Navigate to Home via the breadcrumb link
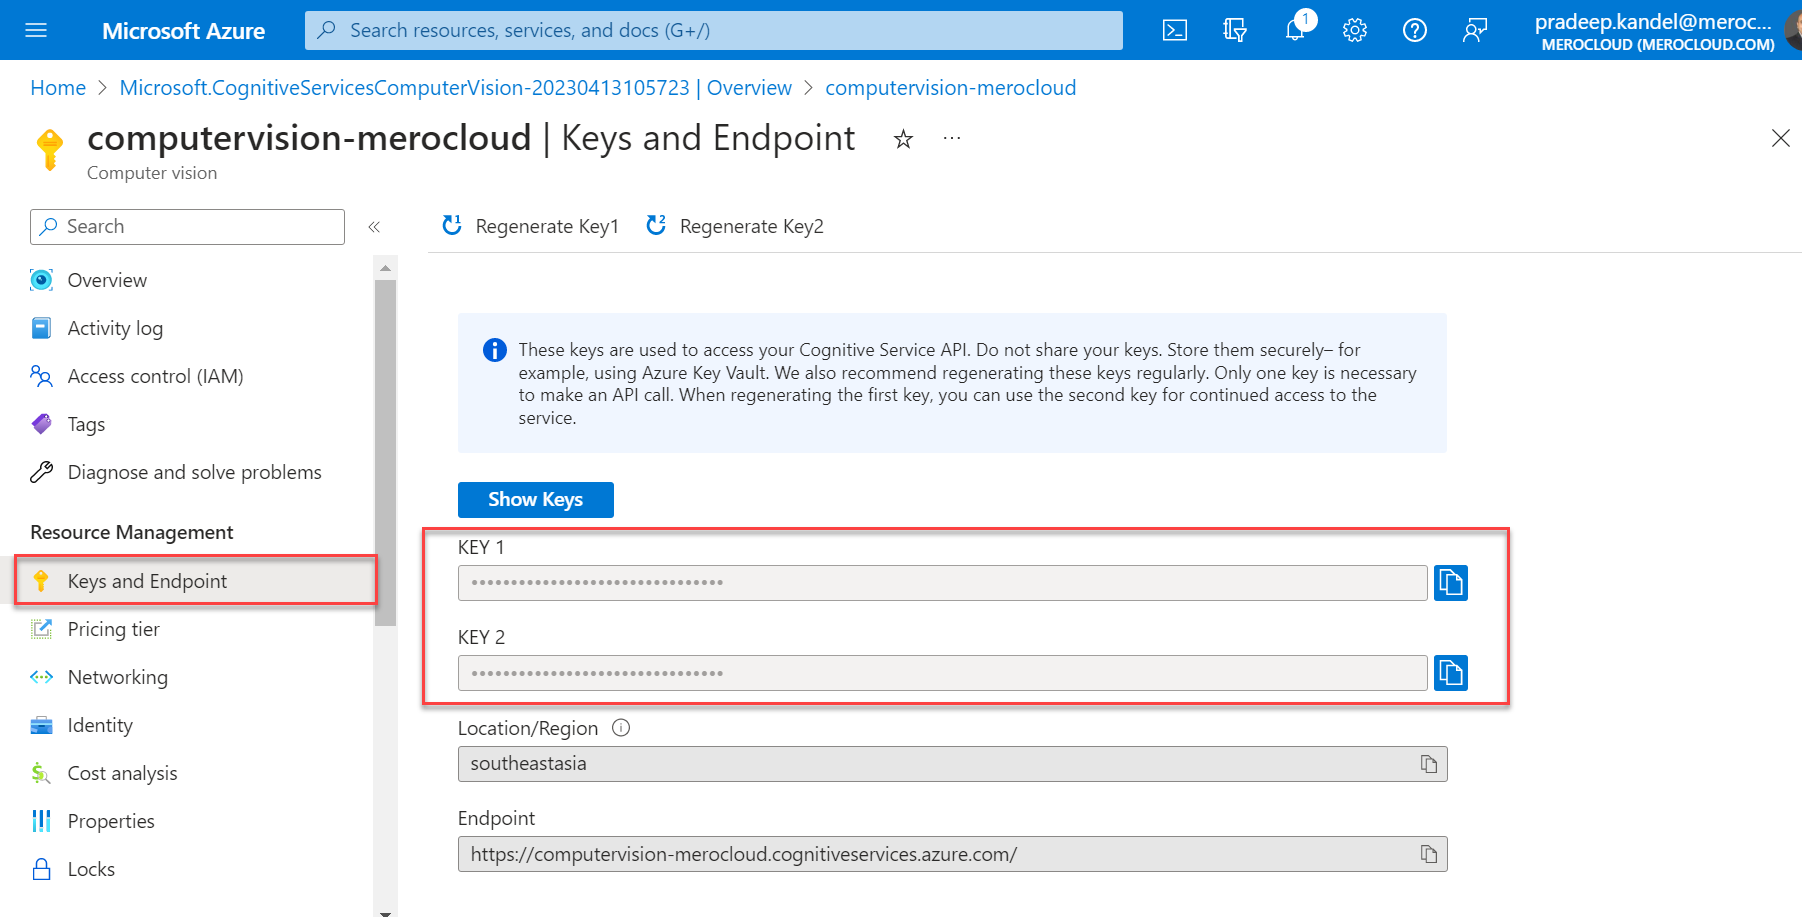 coord(57,88)
